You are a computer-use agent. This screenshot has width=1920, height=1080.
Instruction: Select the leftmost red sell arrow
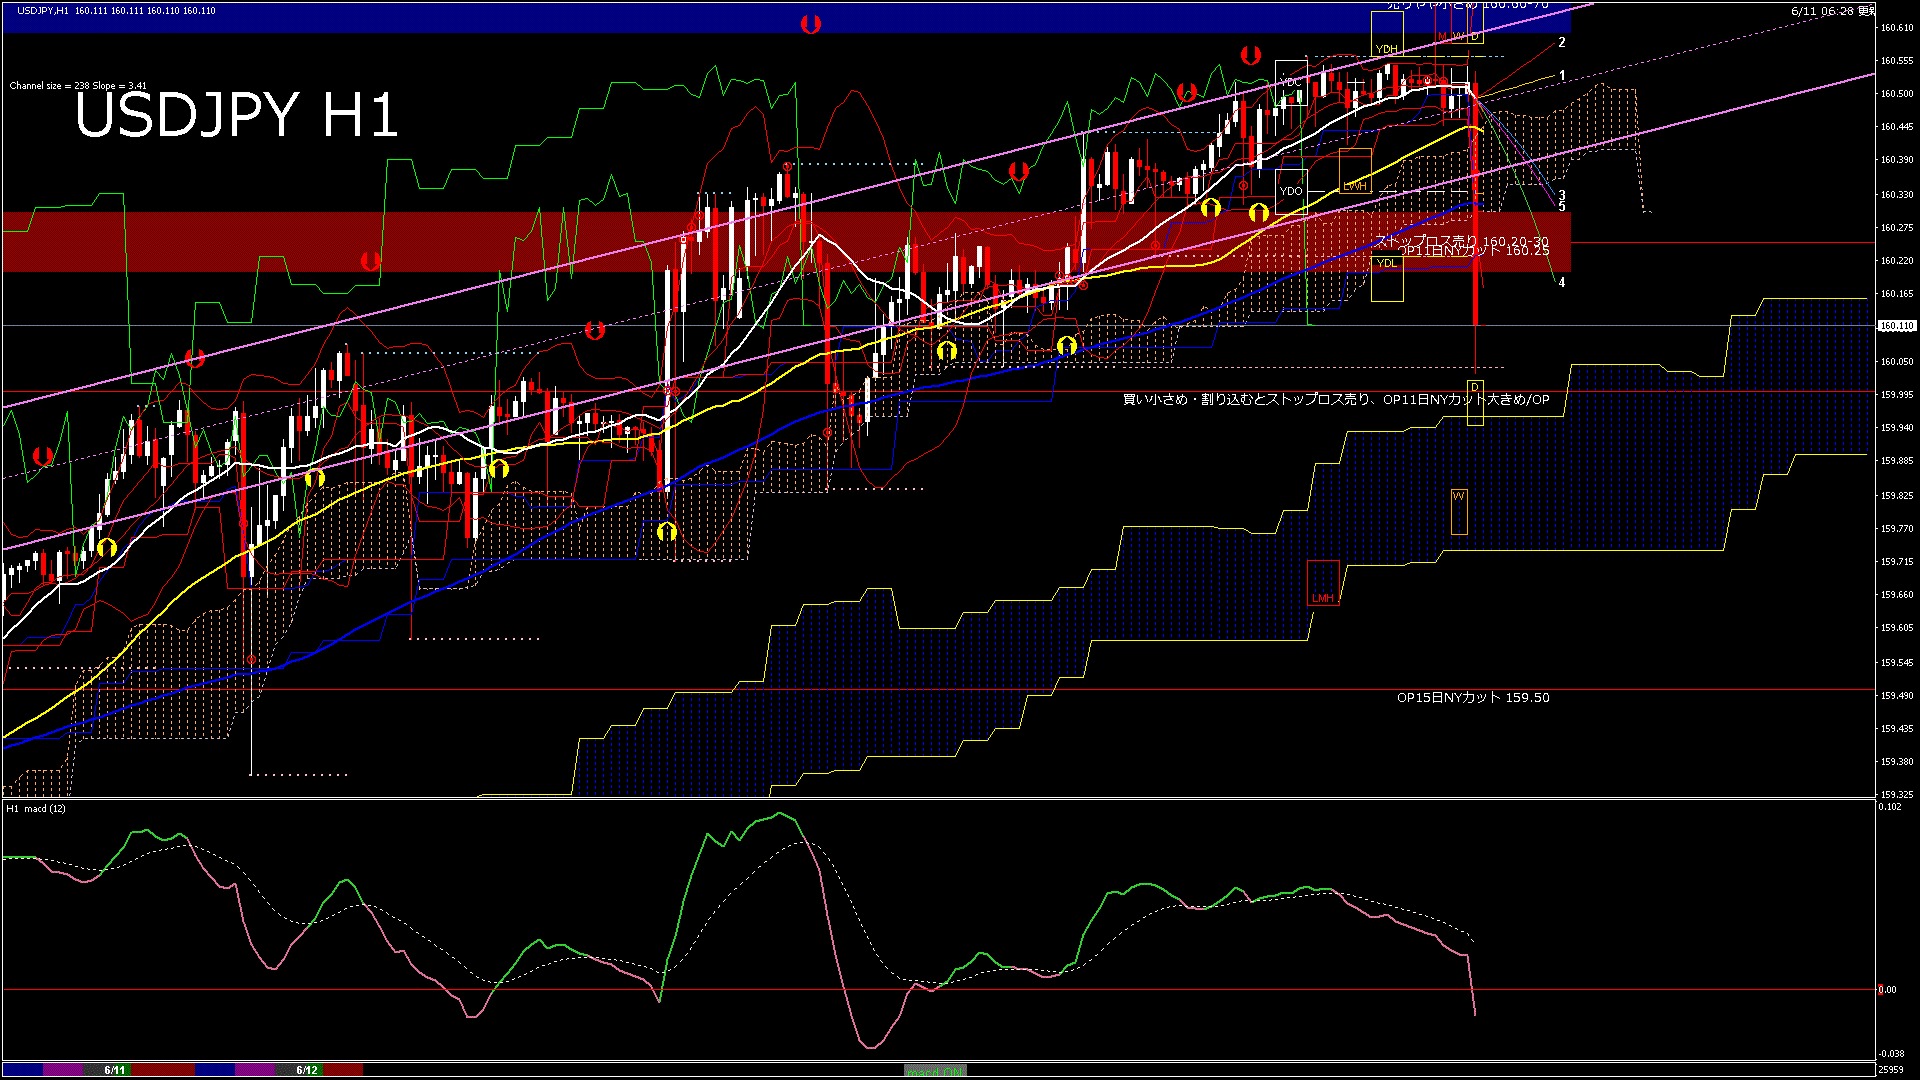coord(43,456)
